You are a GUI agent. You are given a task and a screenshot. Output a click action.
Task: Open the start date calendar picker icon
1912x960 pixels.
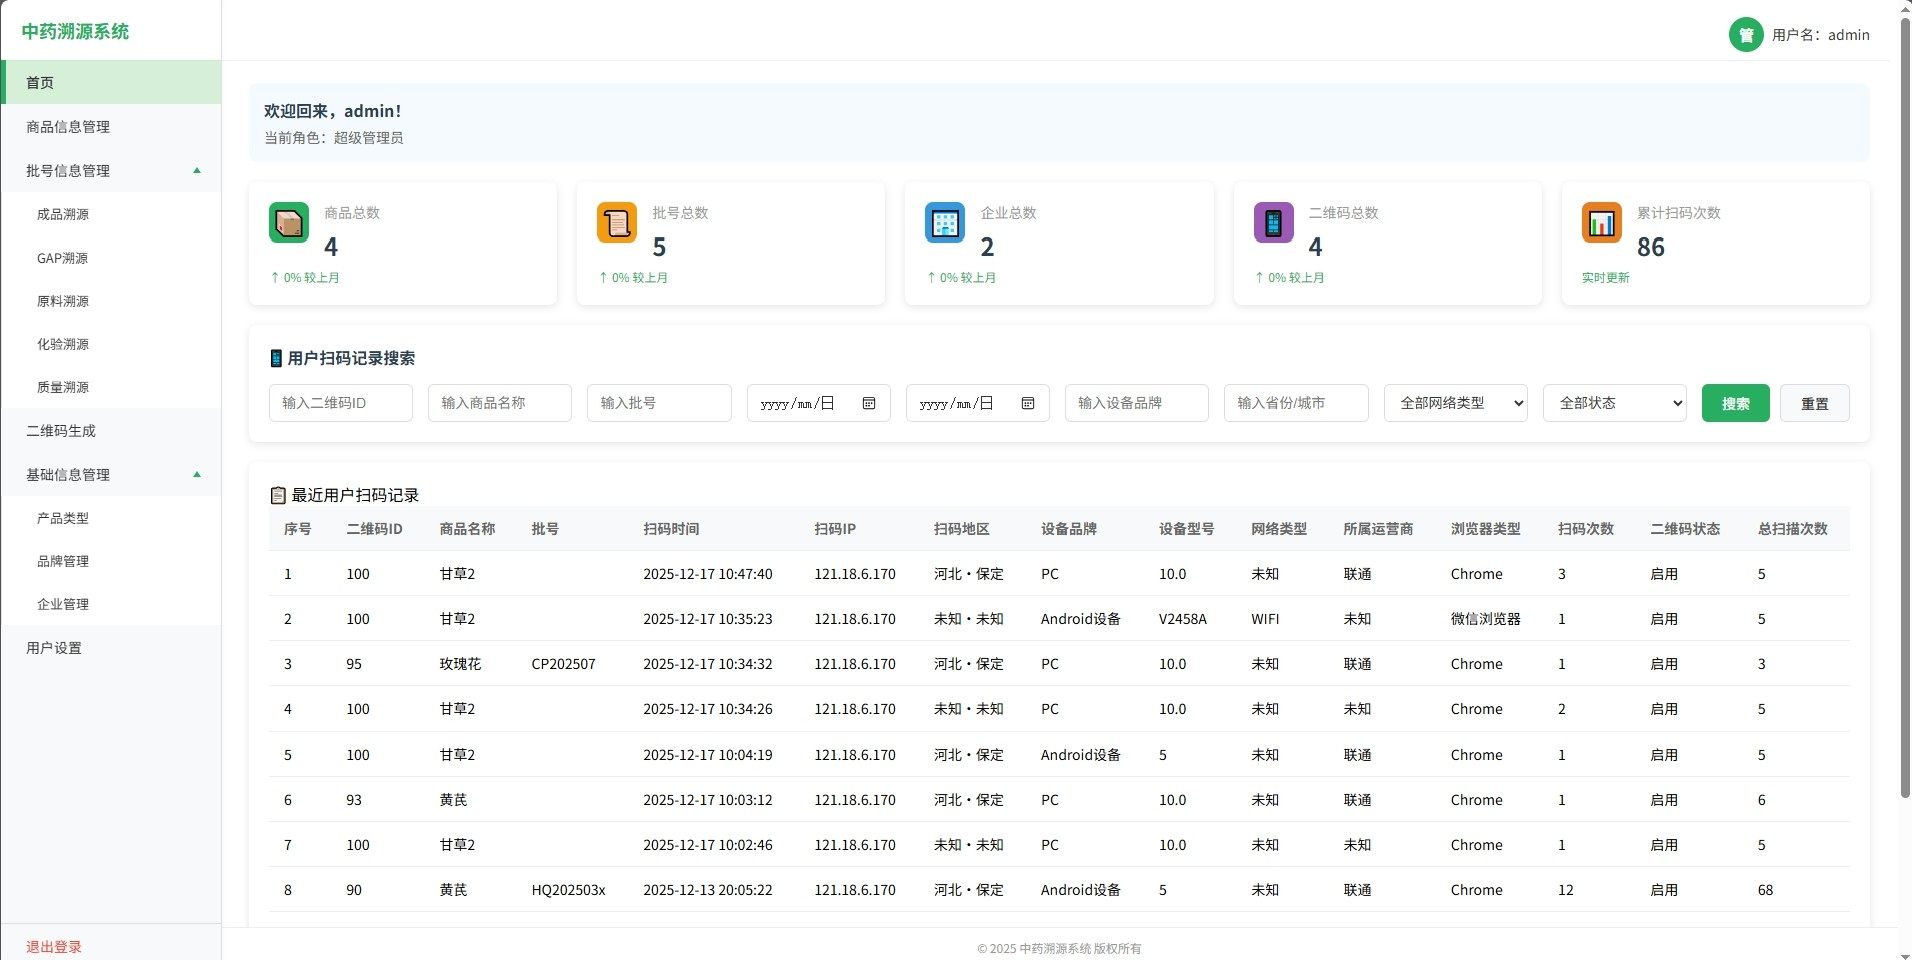[869, 403]
